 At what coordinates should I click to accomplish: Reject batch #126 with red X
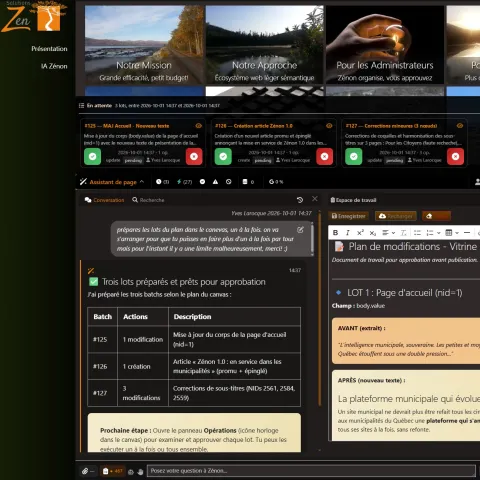325,157
